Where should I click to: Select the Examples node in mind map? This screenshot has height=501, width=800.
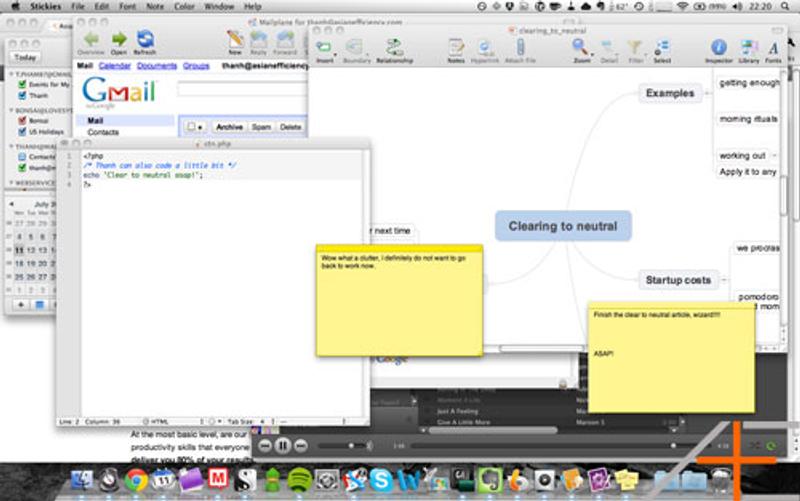point(670,93)
